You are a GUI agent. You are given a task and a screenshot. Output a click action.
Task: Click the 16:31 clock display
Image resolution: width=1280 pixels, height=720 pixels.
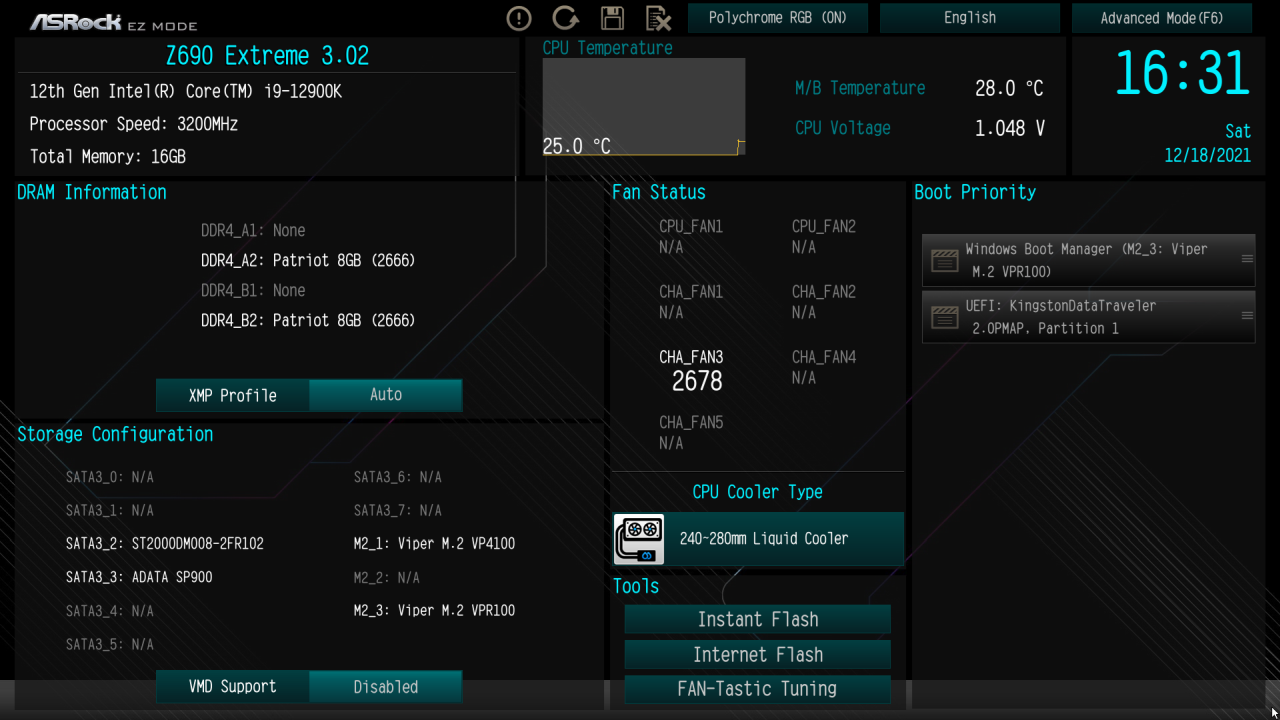[1182, 73]
